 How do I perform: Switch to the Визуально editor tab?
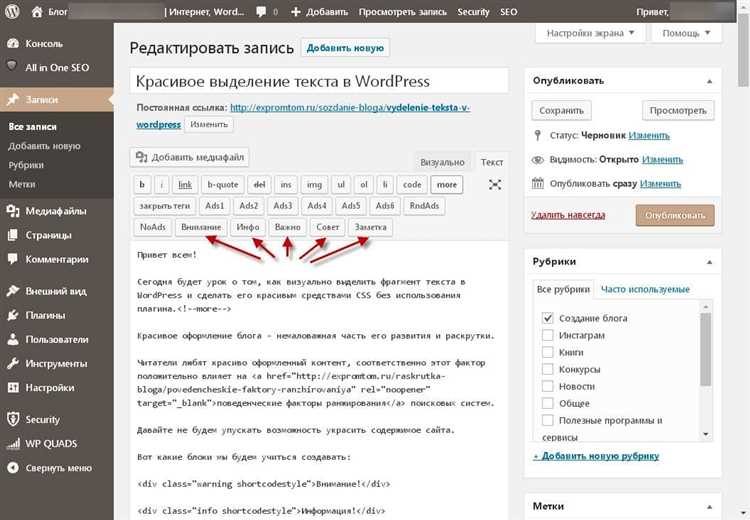coord(442,162)
